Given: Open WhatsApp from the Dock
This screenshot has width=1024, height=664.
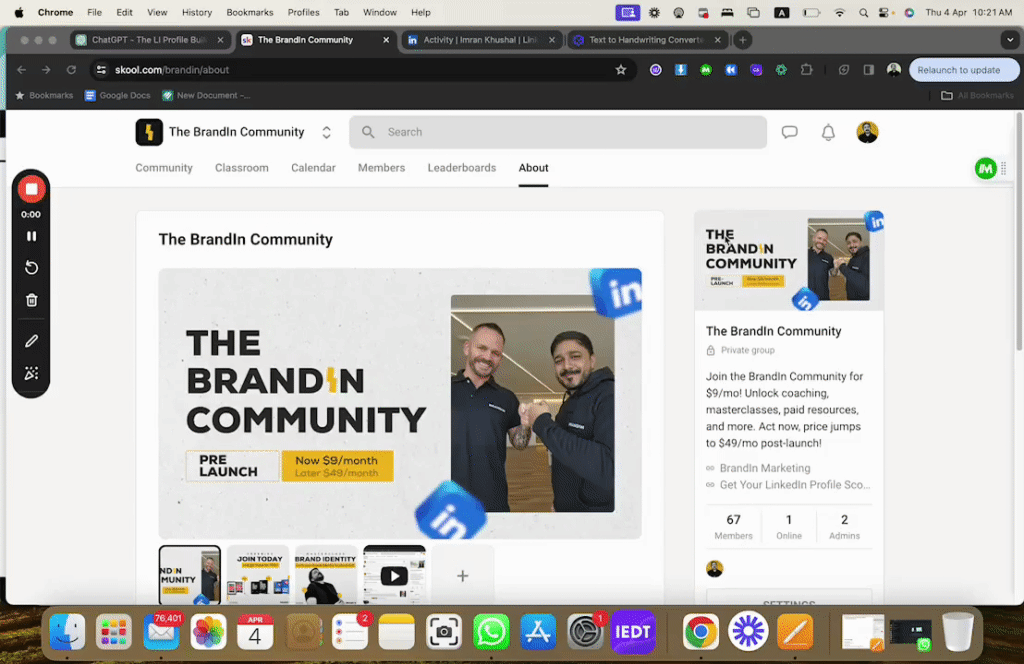Looking at the screenshot, I should 490,632.
